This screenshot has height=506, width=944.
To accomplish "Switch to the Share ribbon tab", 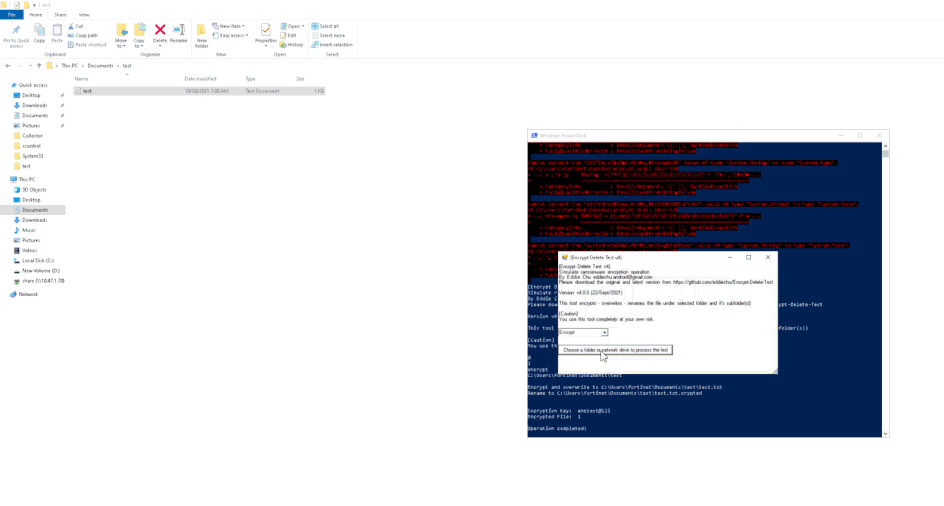I will point(60,14).
